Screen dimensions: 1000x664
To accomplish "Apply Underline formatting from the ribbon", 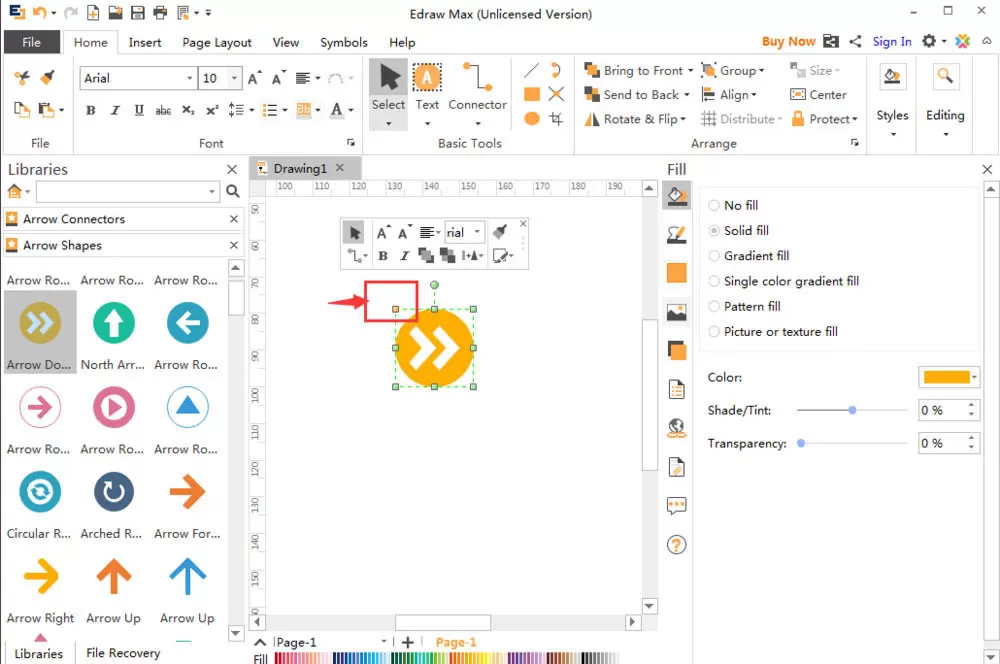I will 139,110.
